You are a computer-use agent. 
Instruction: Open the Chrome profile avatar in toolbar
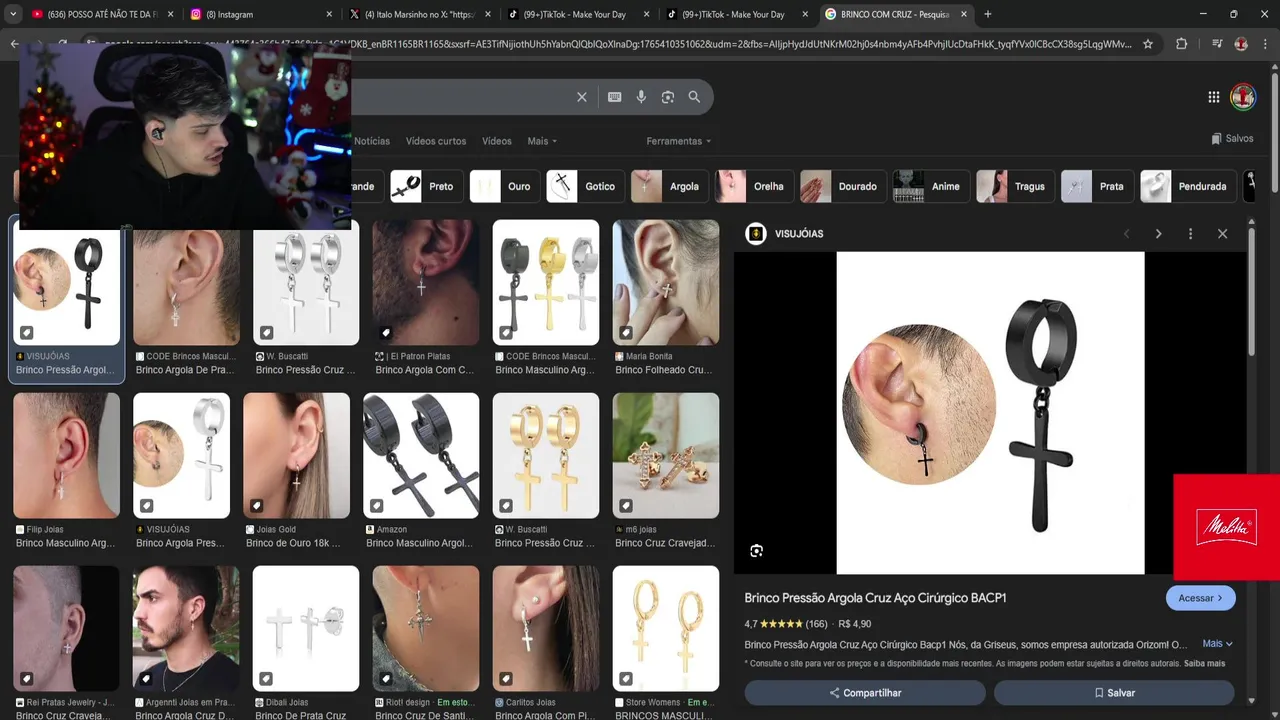tap(1241, 44)
